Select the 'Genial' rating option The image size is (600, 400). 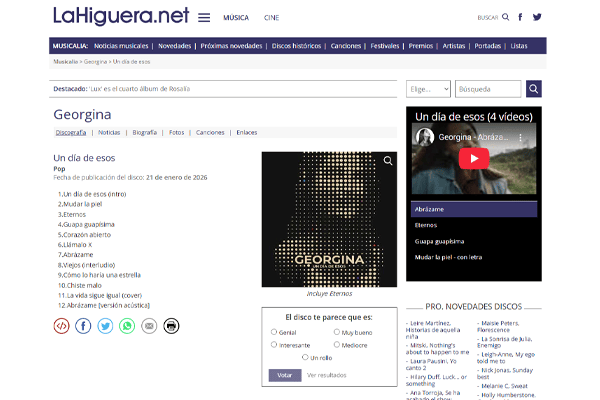pos(274,331)
